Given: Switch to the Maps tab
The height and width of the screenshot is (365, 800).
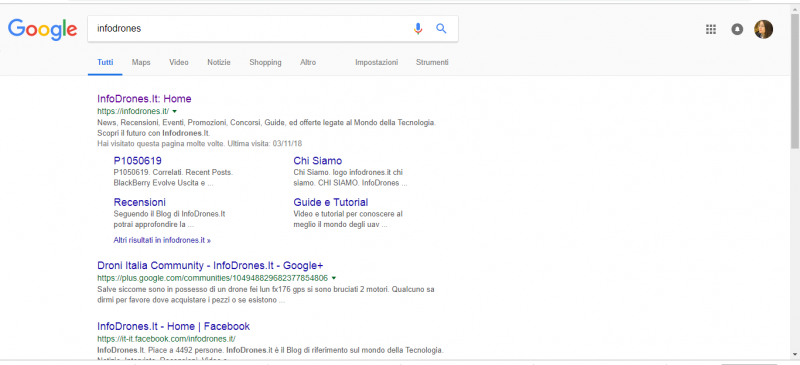Looking at the screenshot, I should 141,62.
